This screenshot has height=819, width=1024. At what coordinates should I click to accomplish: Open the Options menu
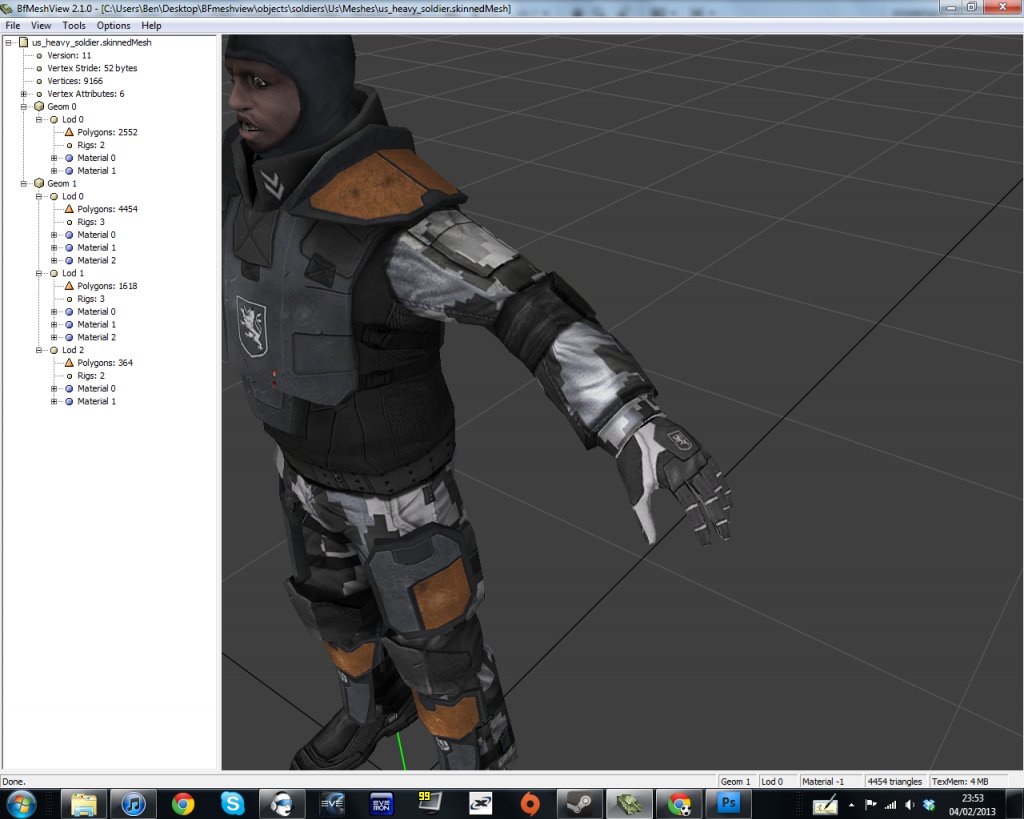coord(113,25)
